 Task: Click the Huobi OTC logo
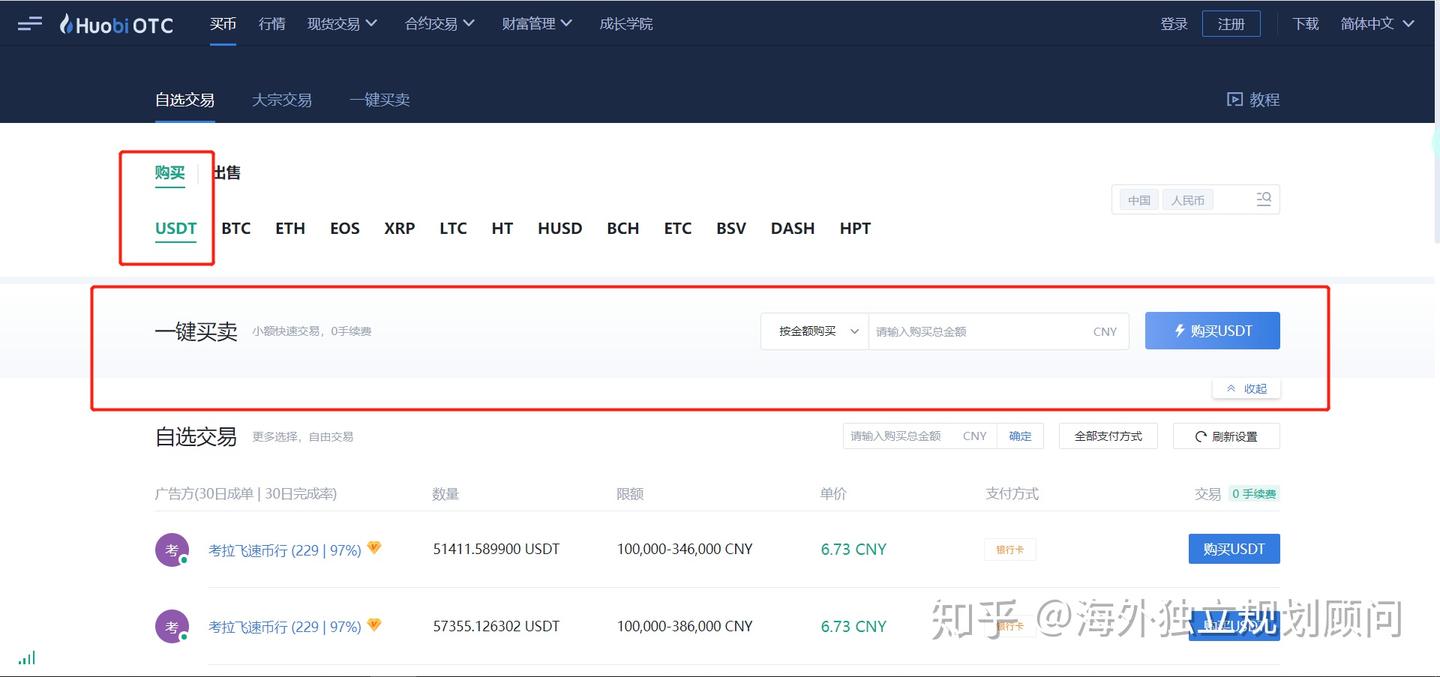(x=115, y=24)
